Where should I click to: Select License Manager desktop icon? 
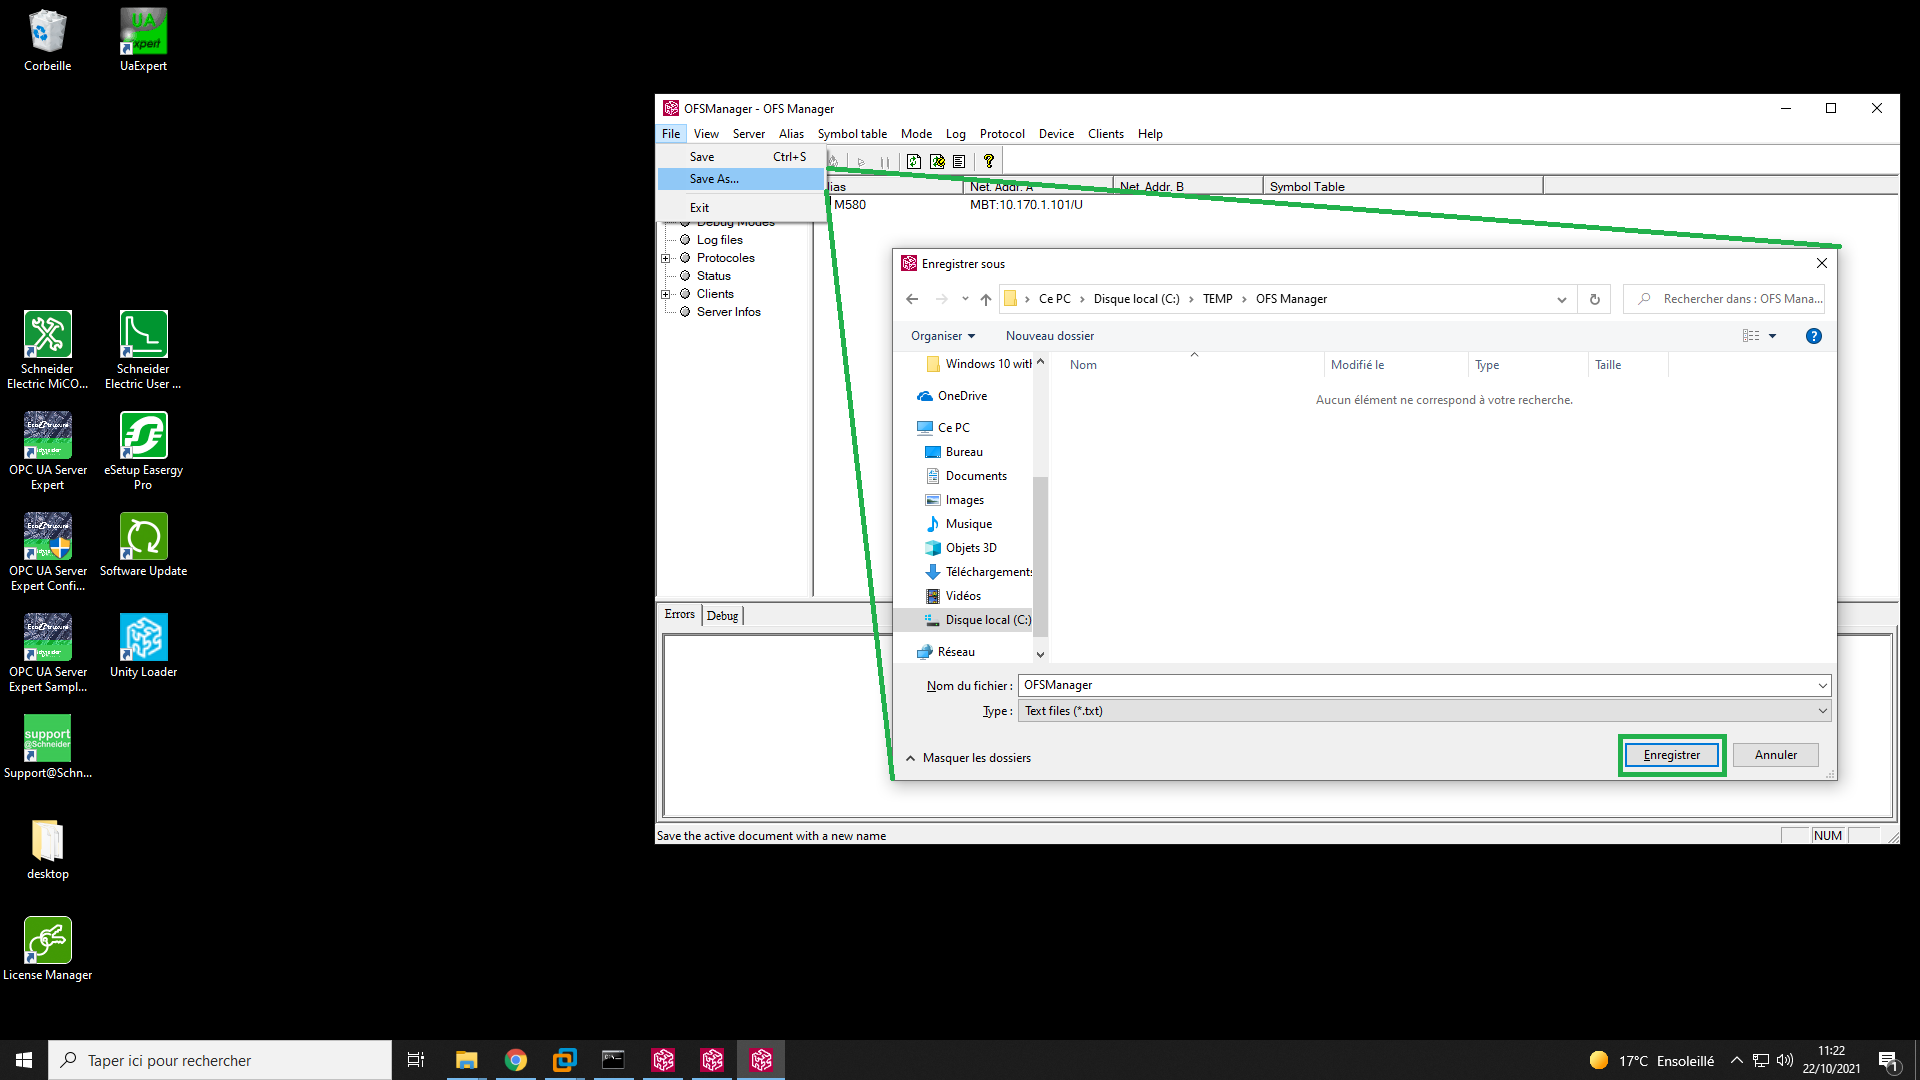48,949
